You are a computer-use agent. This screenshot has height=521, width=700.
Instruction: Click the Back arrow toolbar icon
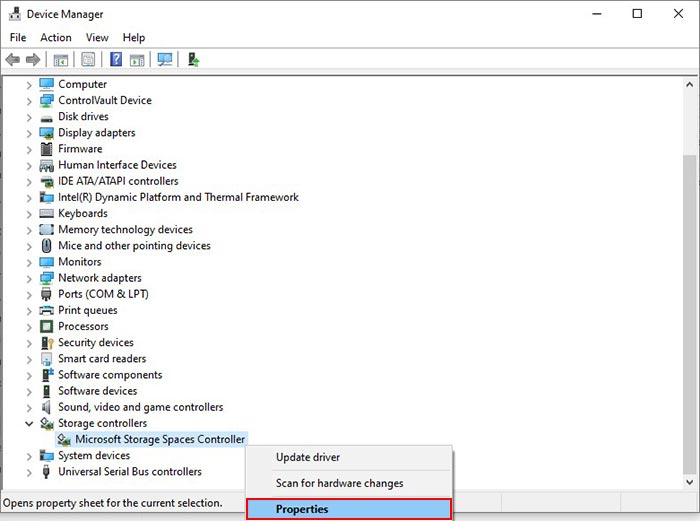point(12,59)
